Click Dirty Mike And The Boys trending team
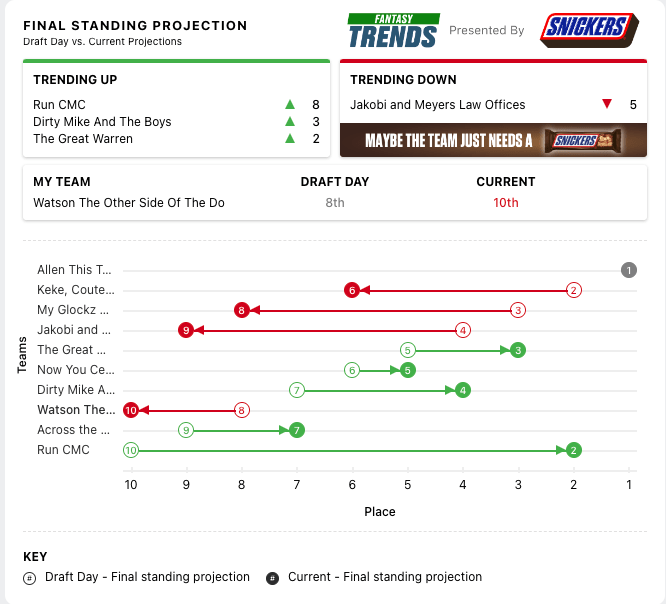This screenshot has height=604, width=666. click(102, 122)
